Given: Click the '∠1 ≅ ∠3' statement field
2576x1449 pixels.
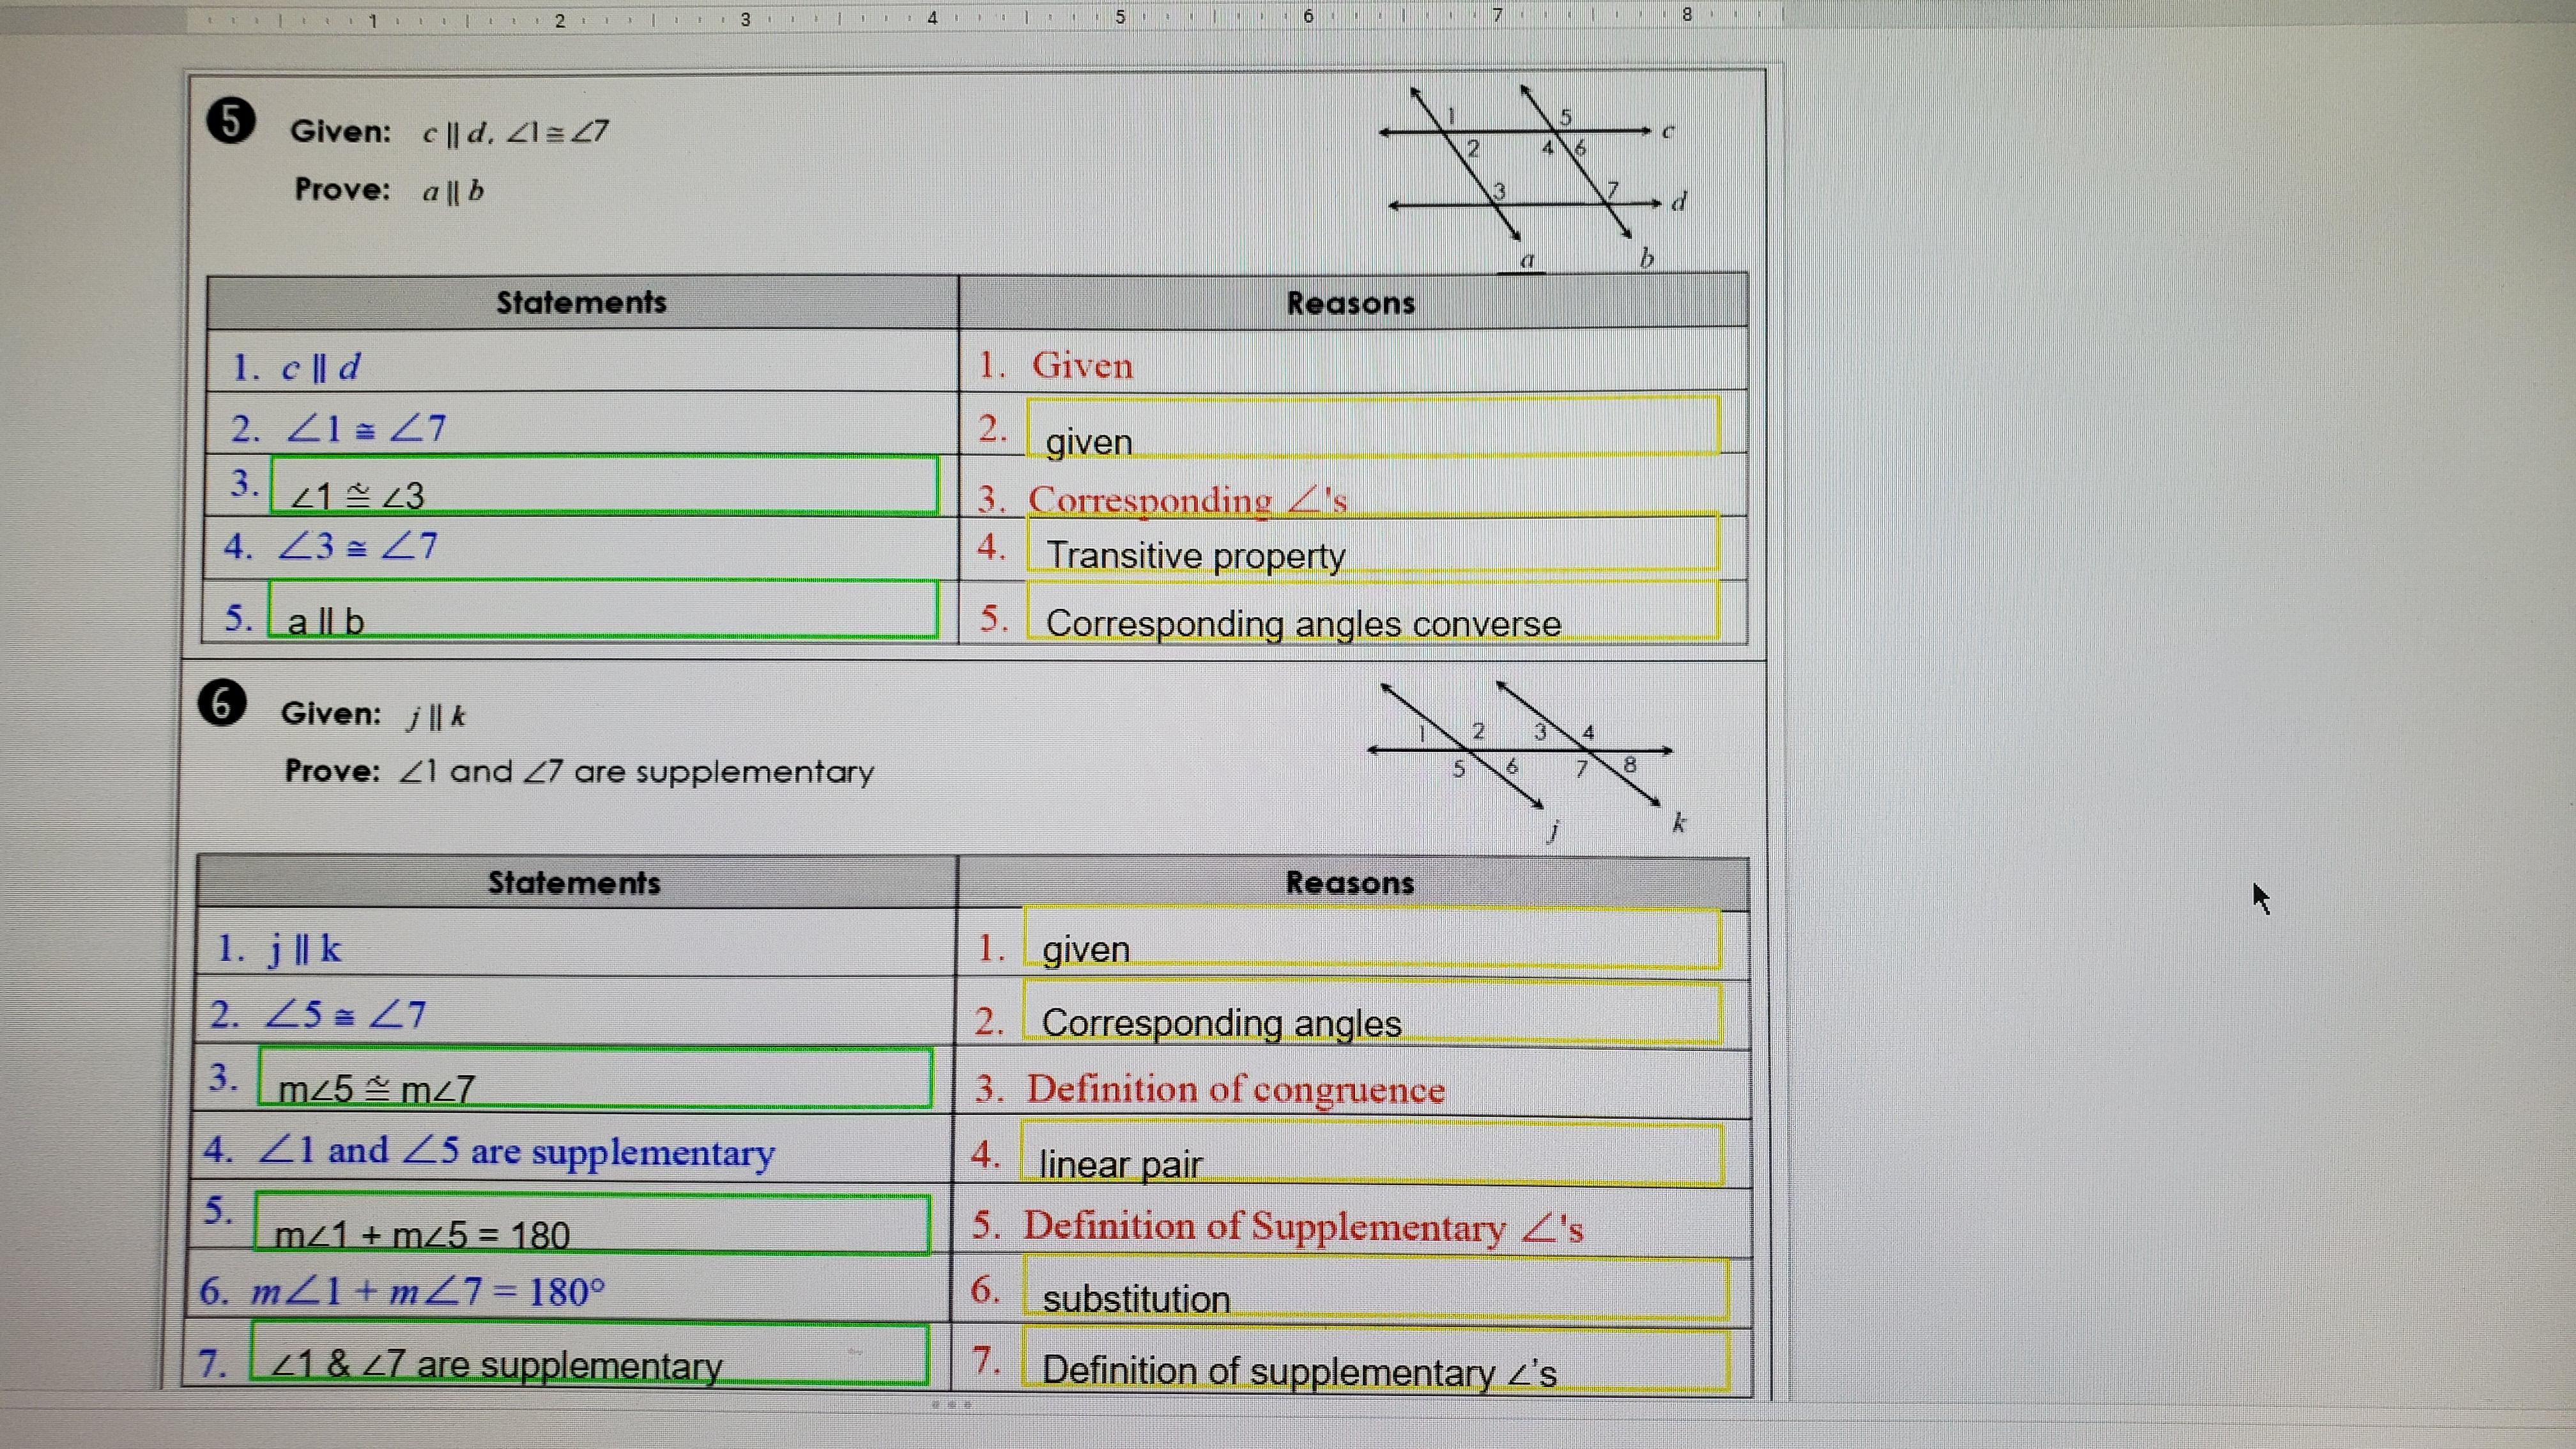Looking at the screenshot, I should tap(604, 486).
